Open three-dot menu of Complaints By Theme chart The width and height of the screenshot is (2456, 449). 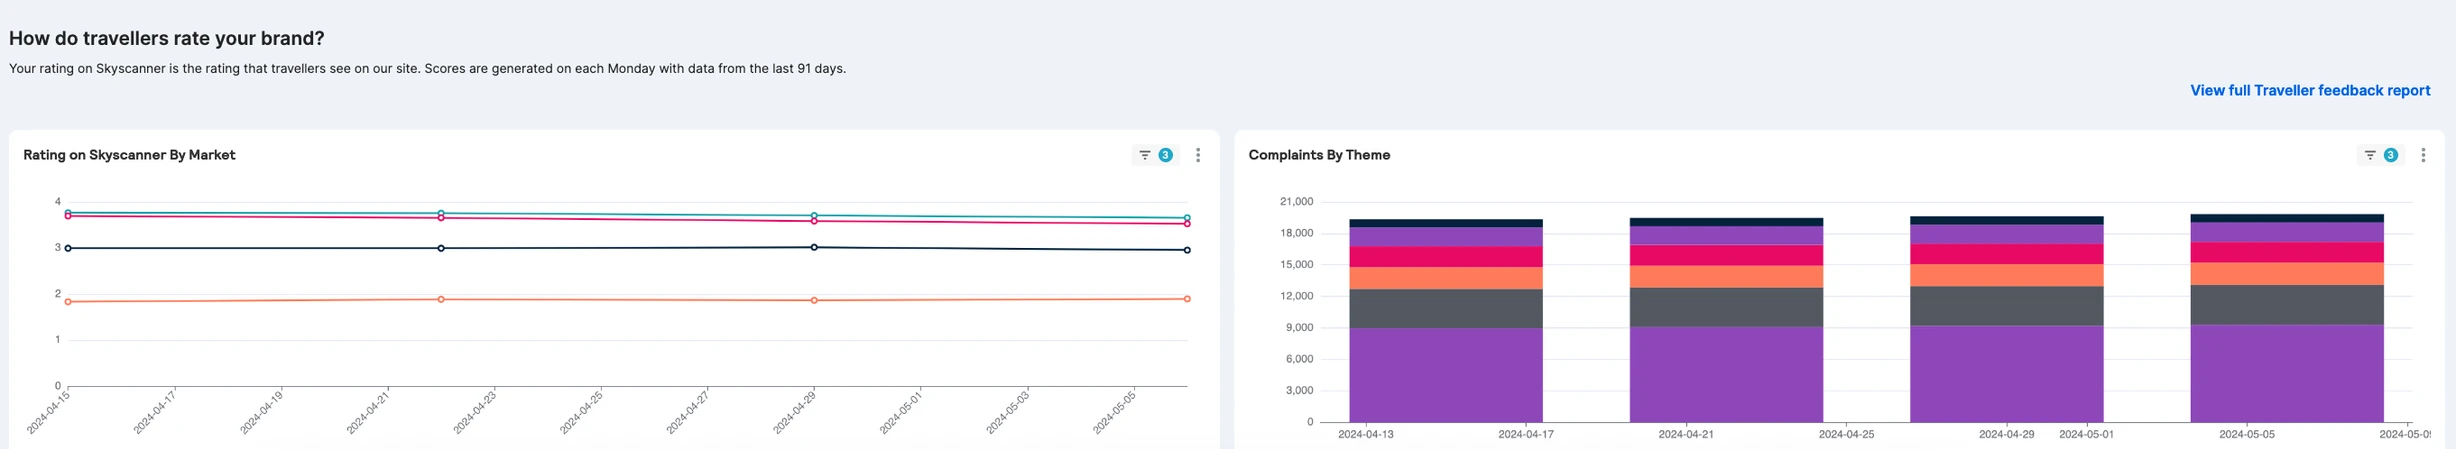click(x=2423, y=155)
